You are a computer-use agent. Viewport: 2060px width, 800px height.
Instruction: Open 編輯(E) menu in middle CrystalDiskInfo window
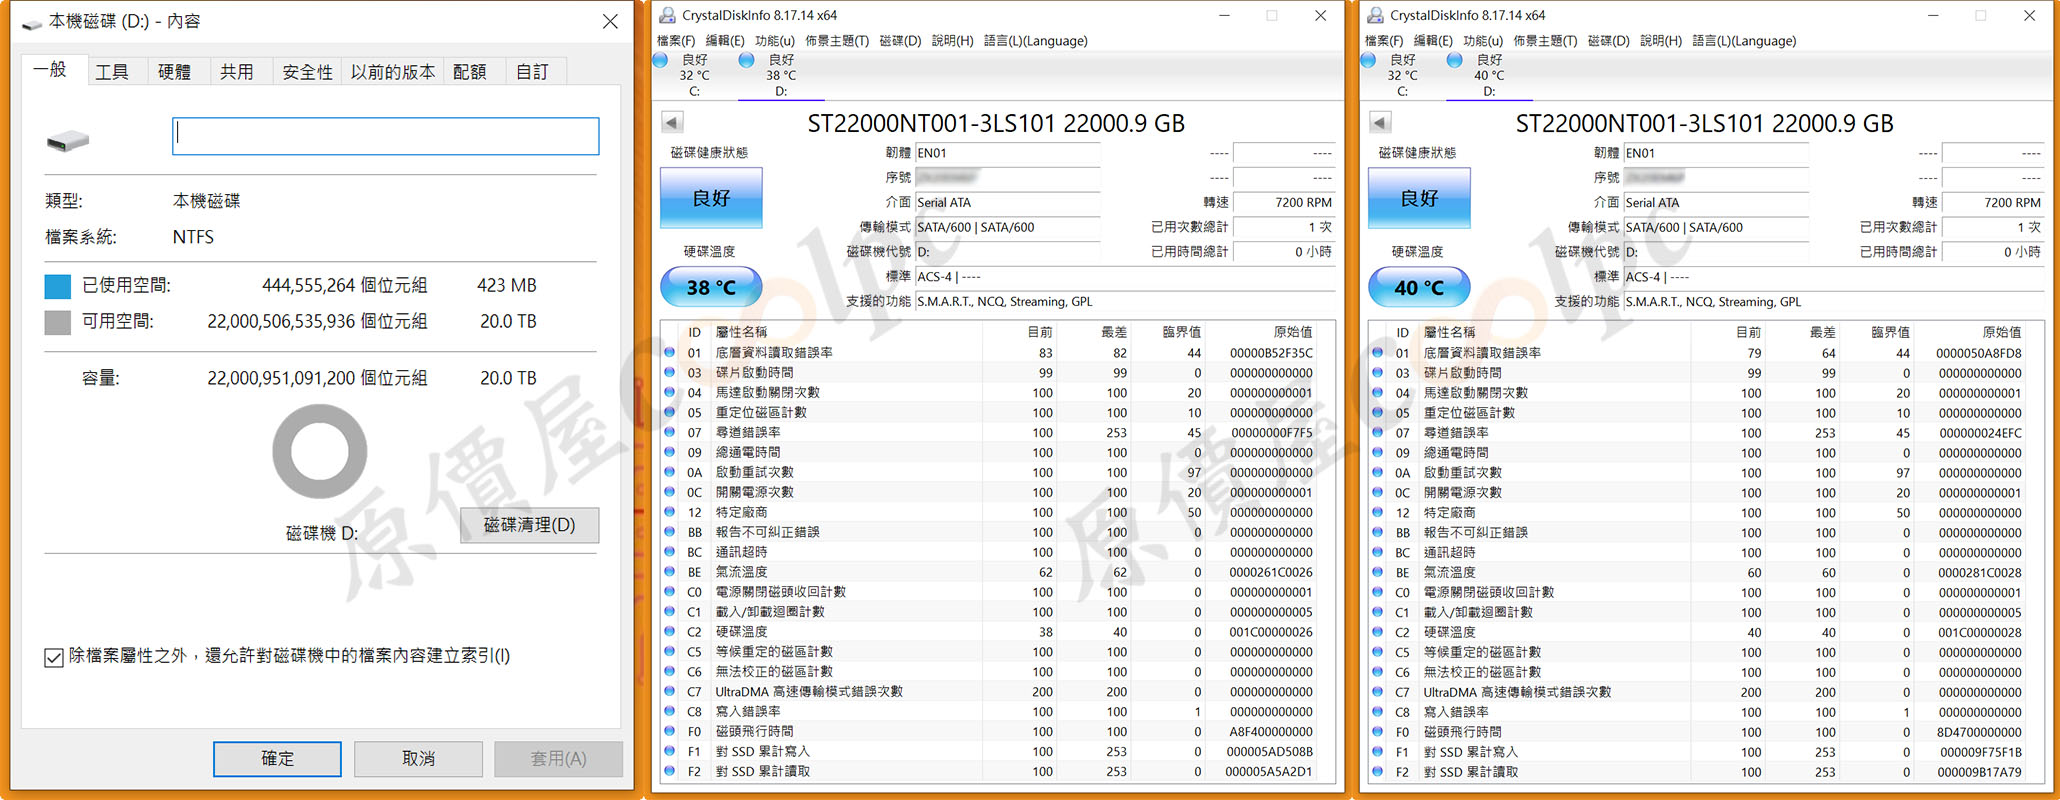pos(725,41)
